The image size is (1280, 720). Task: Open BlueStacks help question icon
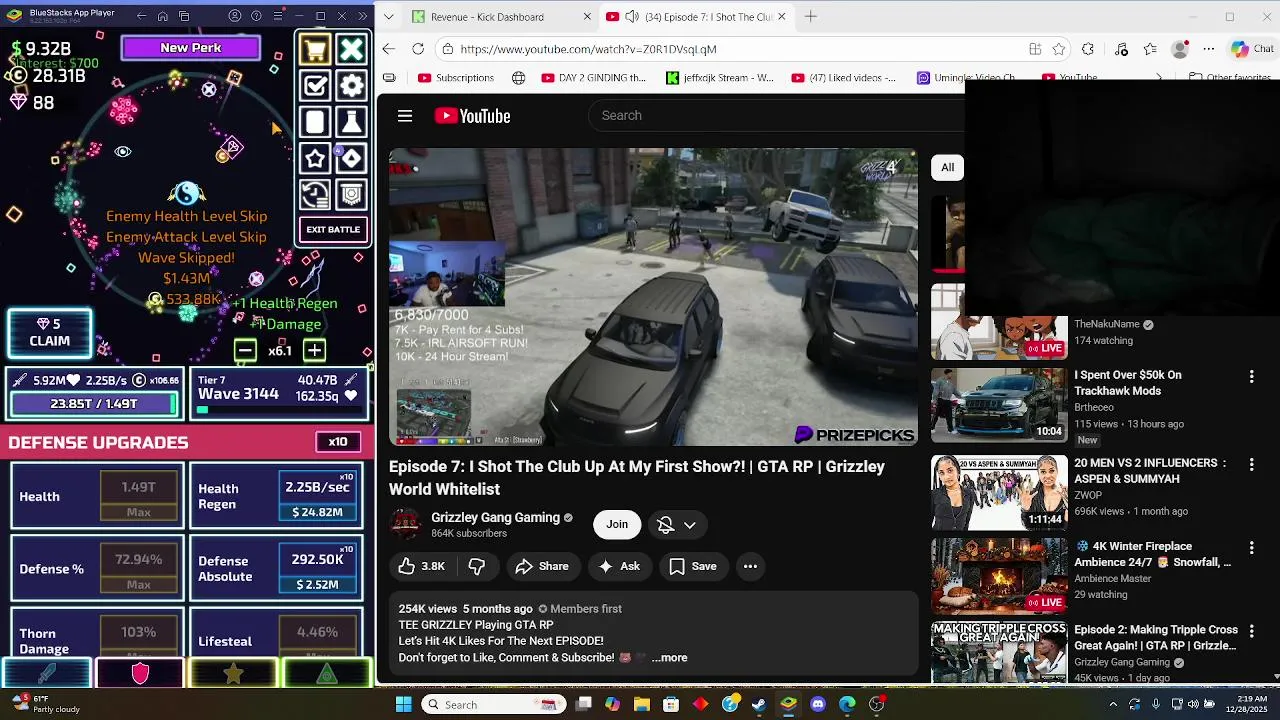click(256, 16)
